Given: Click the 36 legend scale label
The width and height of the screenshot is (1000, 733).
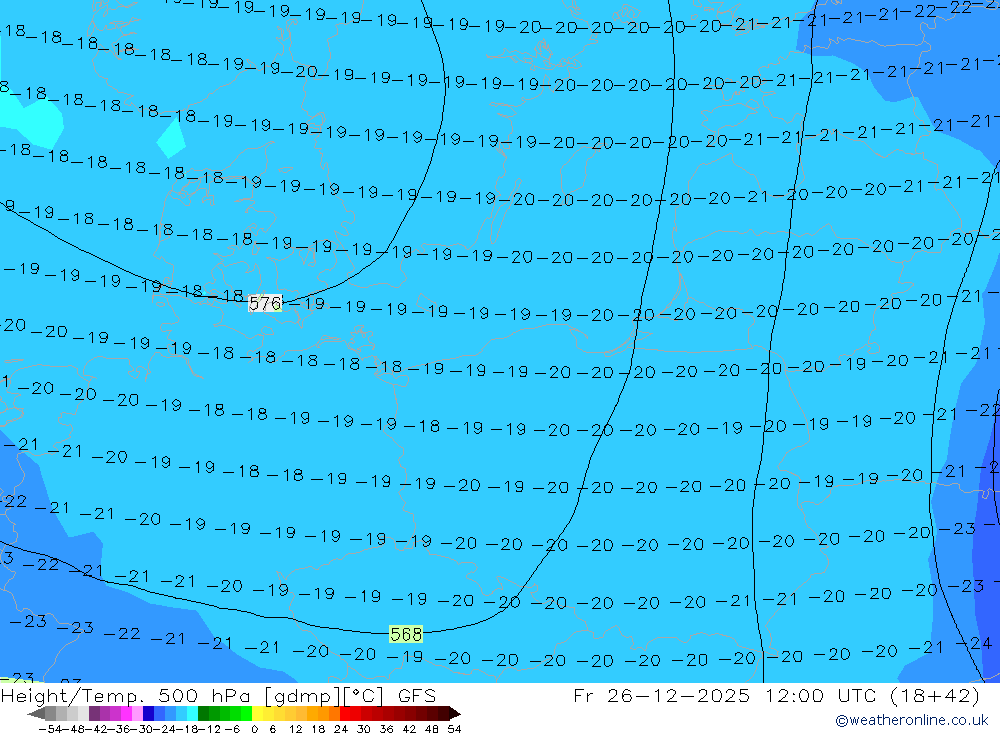Looking at the screenshot, I should pyautogui.click(x=386, y=729).
